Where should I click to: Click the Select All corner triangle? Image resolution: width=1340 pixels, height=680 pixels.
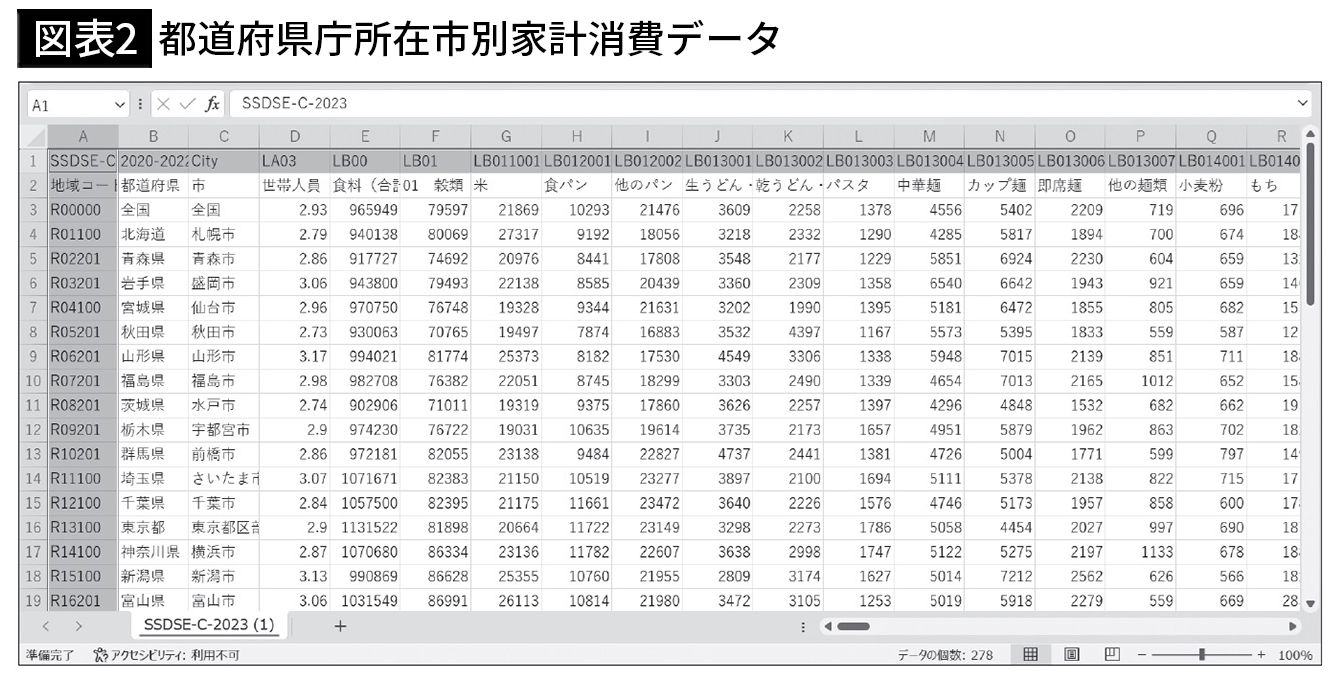click(35, 137)
